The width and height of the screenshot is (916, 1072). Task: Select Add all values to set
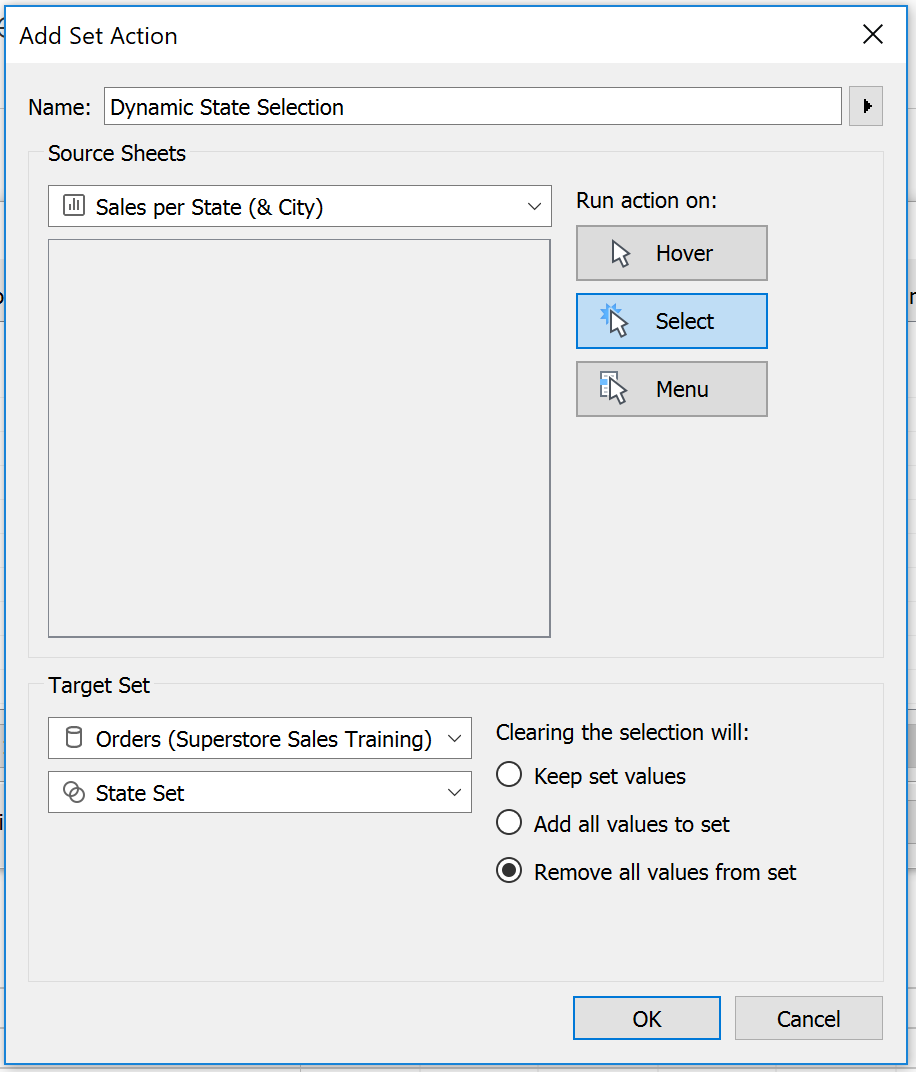coord(509,822)
